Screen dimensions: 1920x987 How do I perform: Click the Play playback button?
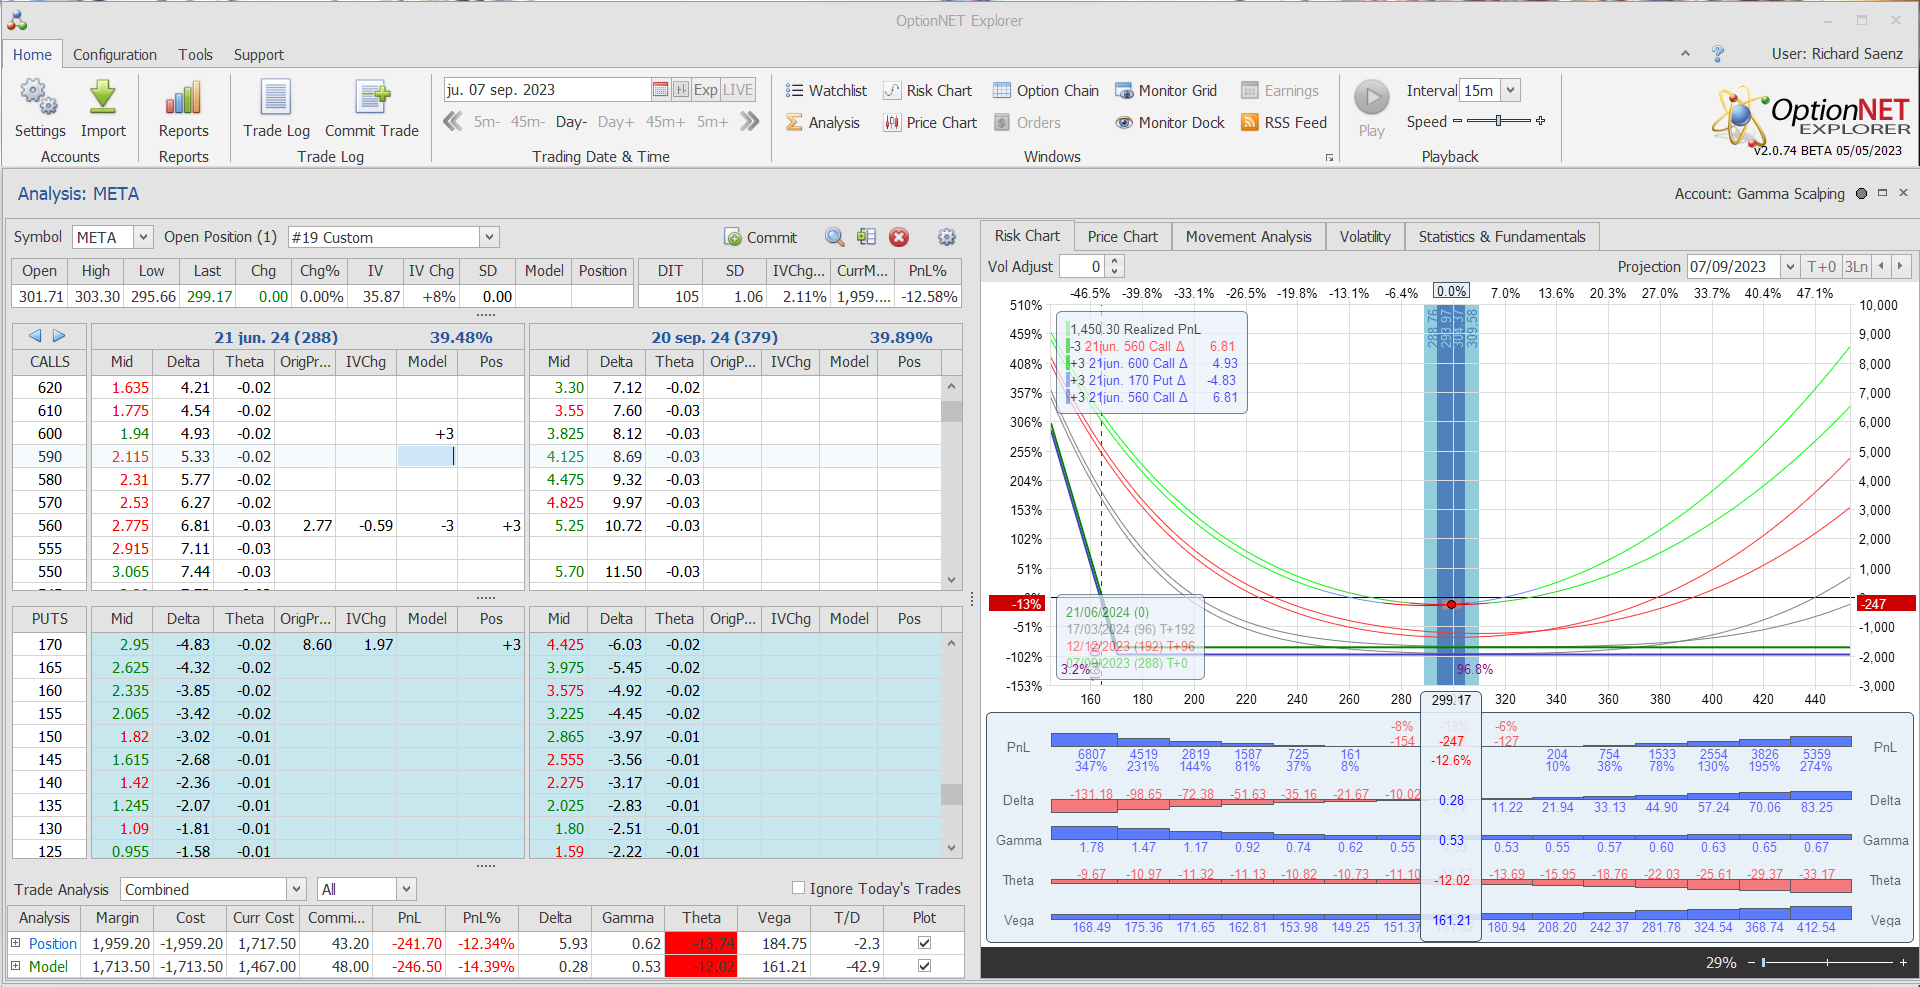point(1372,98)
